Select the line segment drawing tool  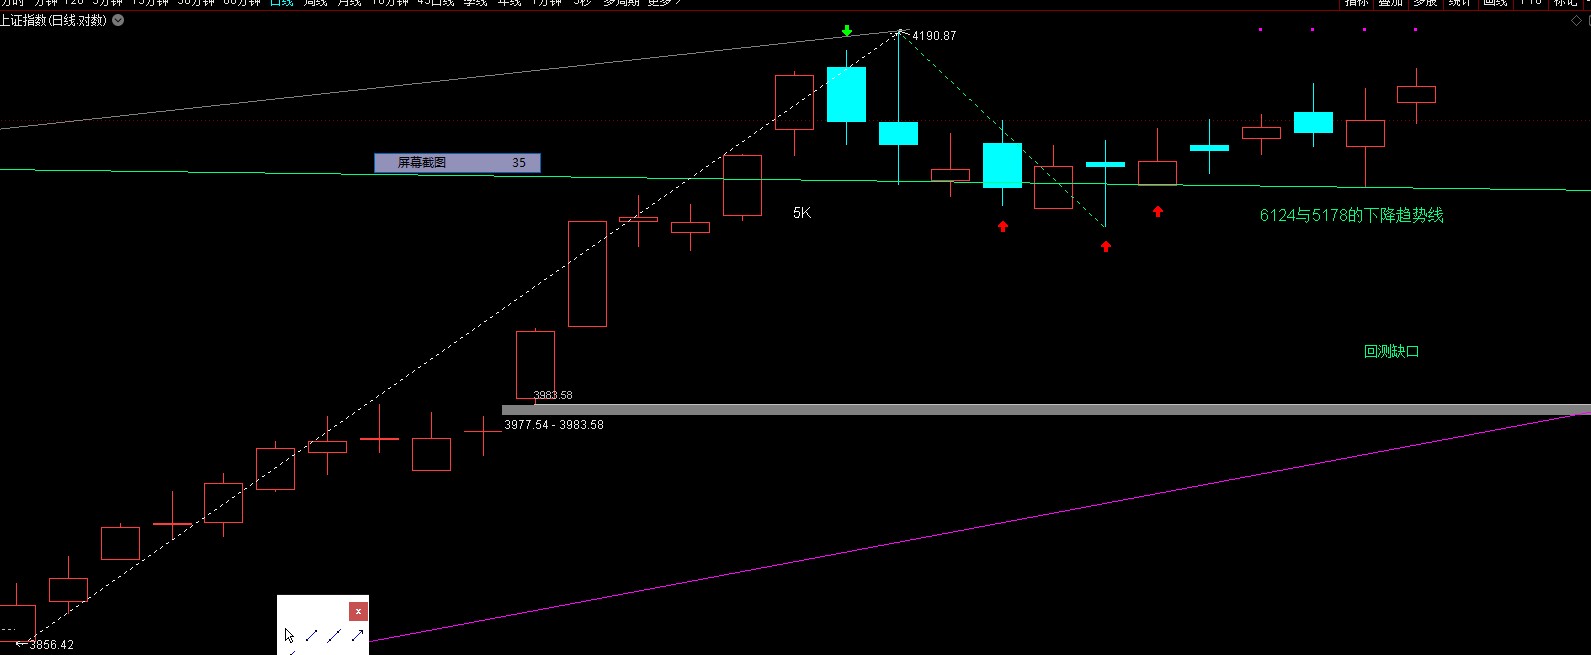pos(312,635)
